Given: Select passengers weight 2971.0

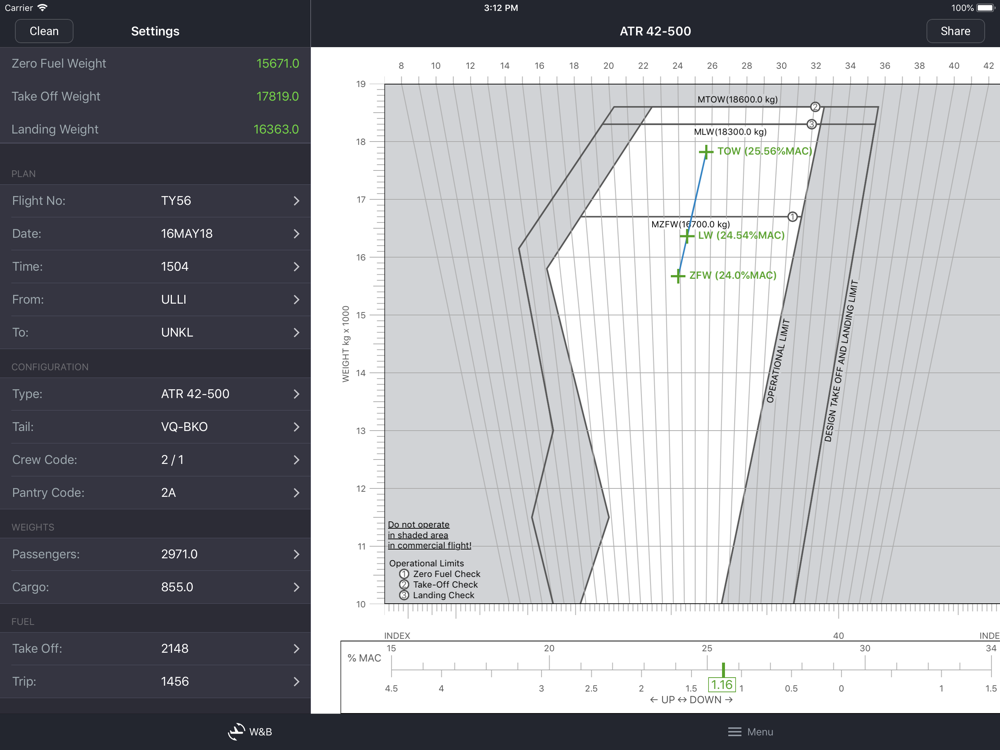Looking at the screenshot, I should pos(179,554).
